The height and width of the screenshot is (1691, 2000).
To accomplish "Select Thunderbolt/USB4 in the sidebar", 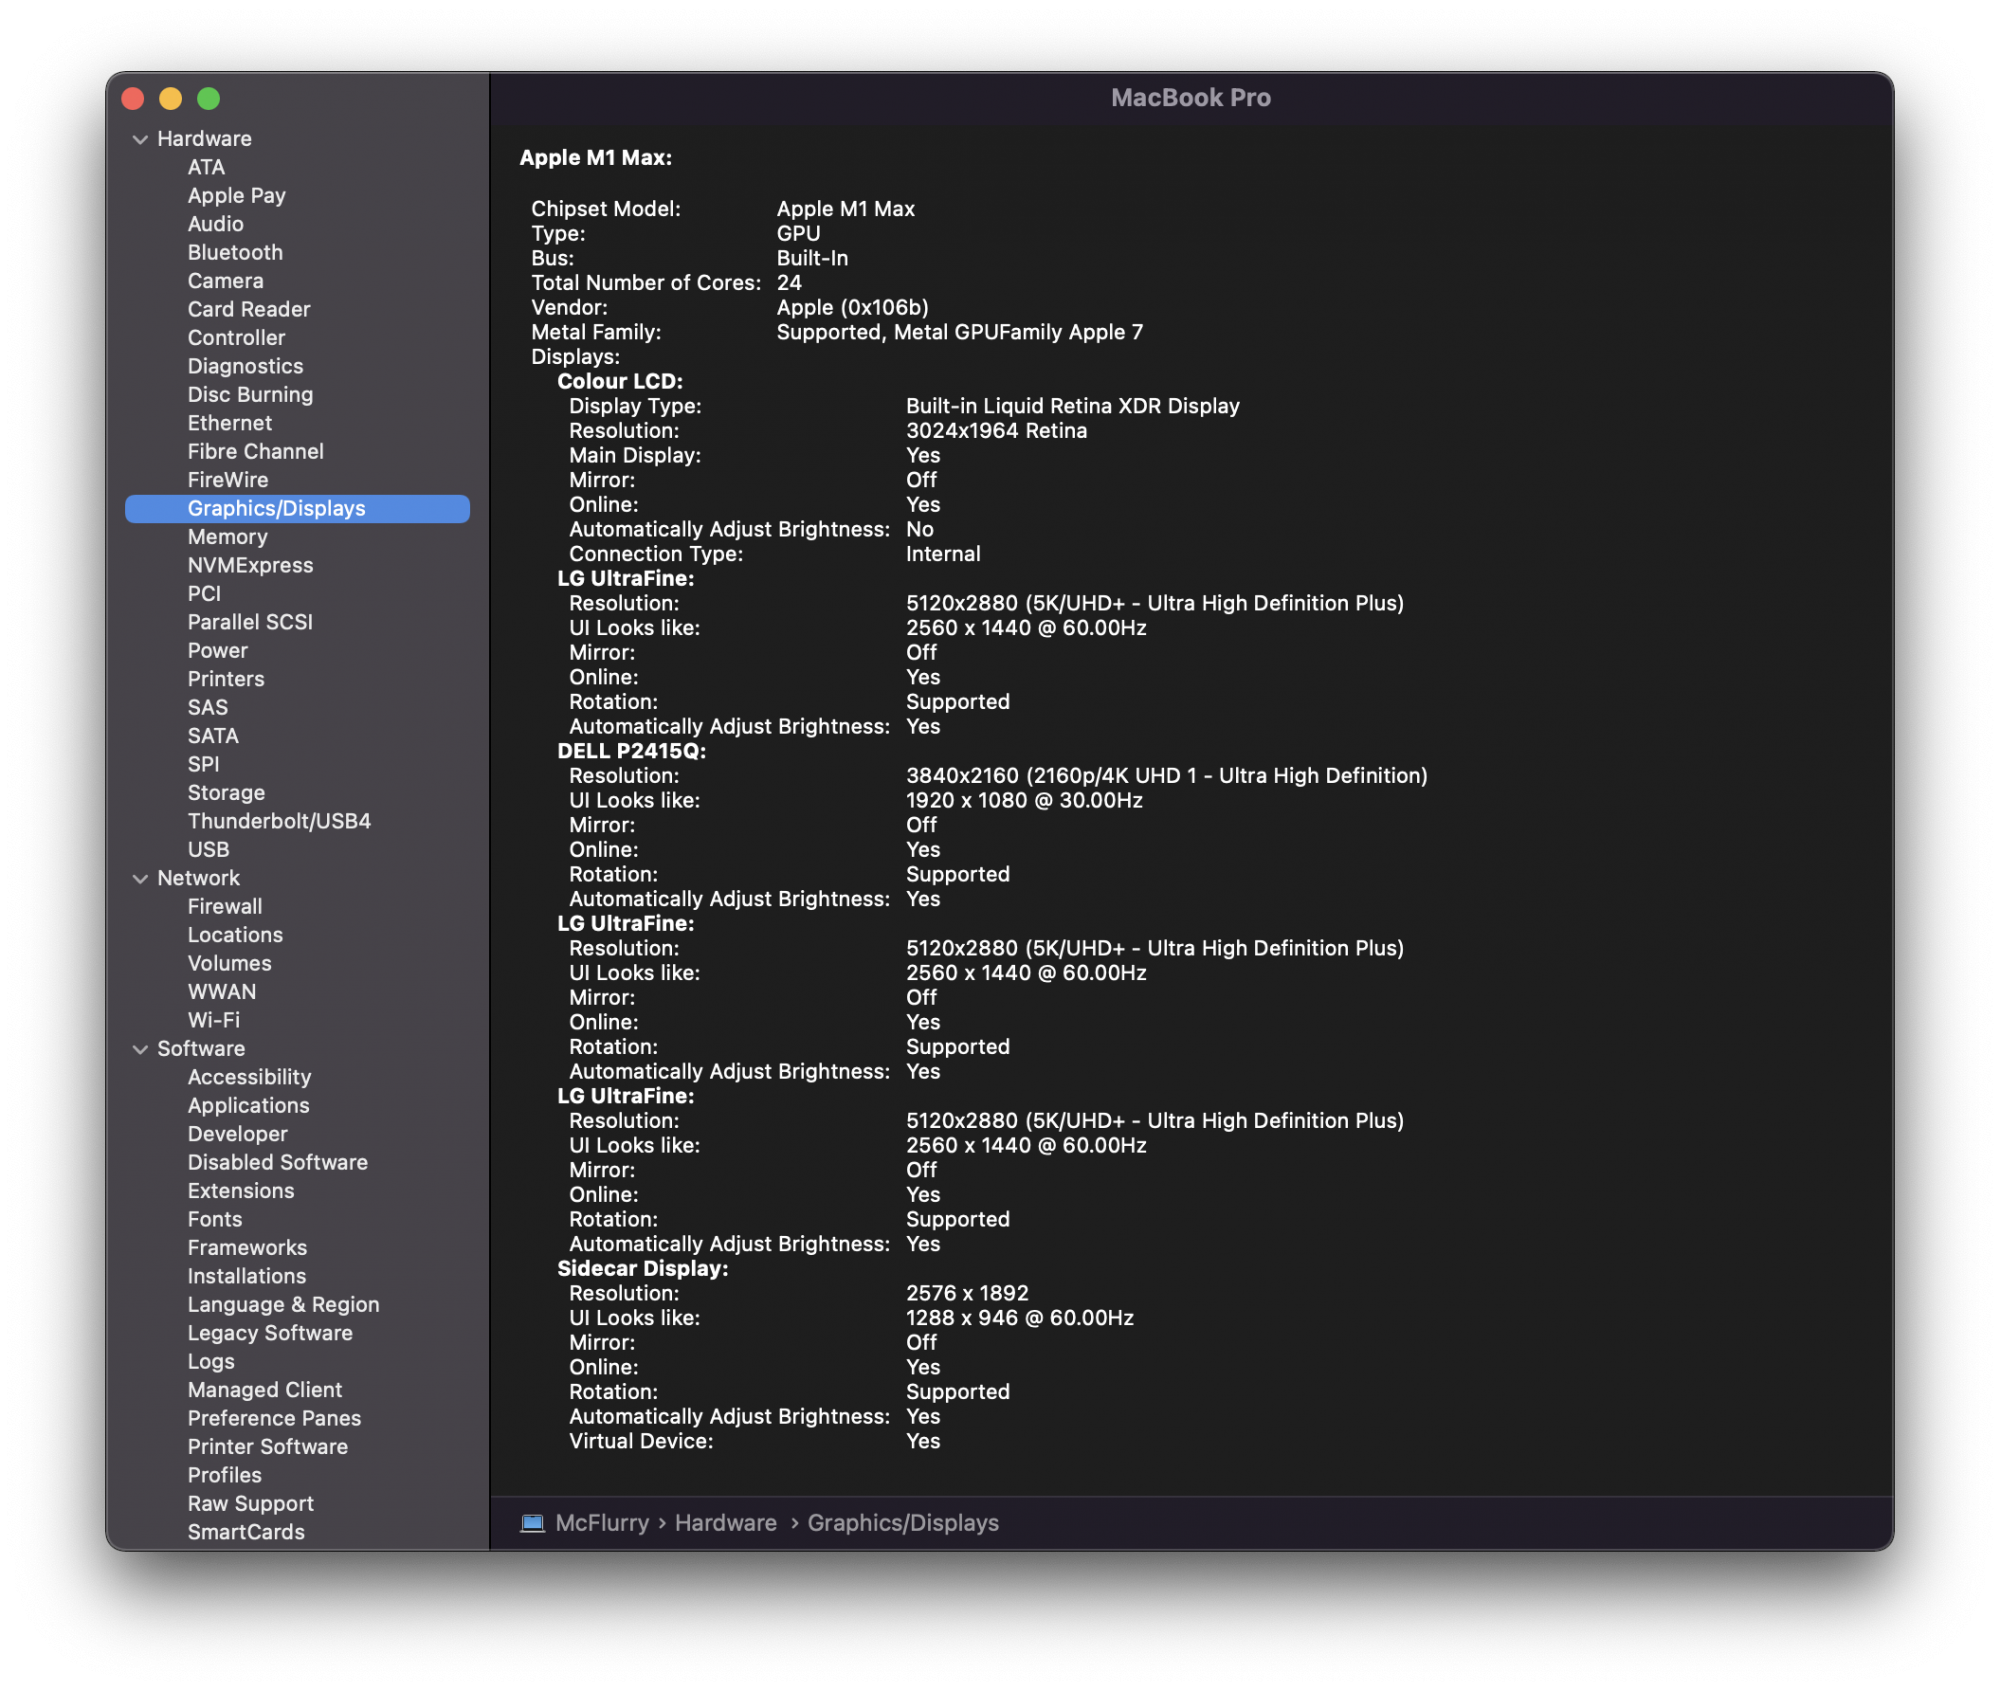I will pos(279,821).
